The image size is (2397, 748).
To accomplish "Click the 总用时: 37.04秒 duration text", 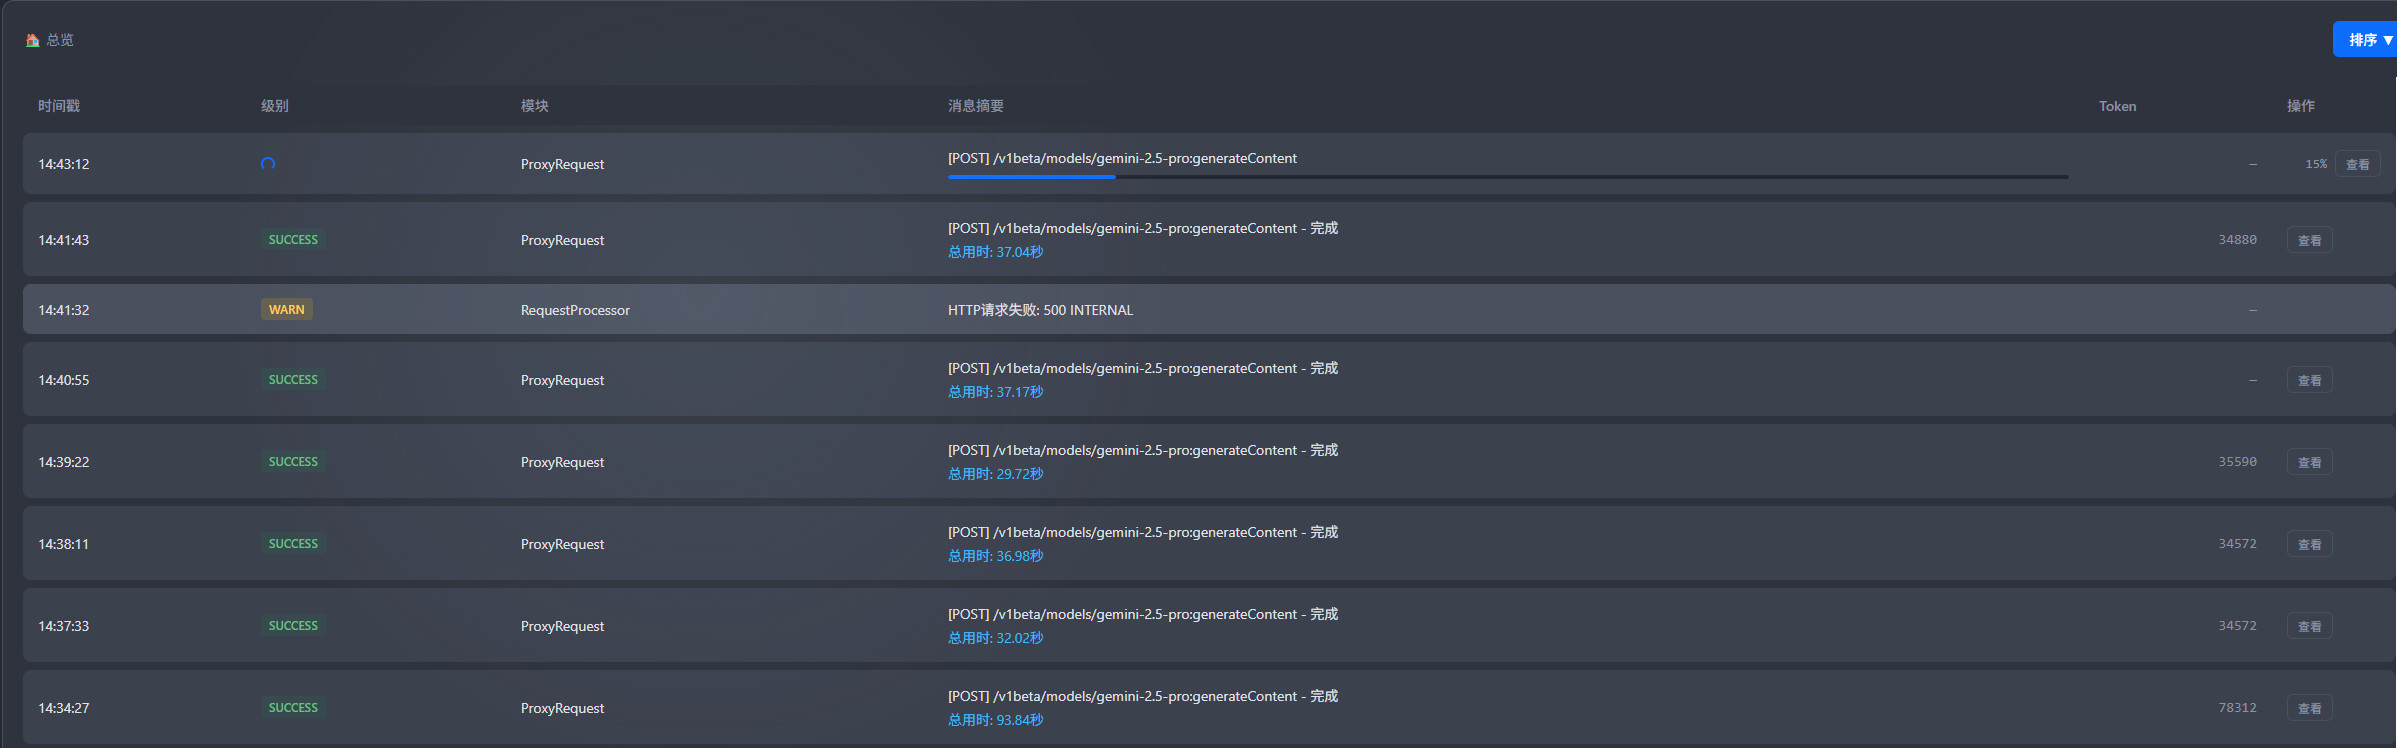I will pos(995,252).
